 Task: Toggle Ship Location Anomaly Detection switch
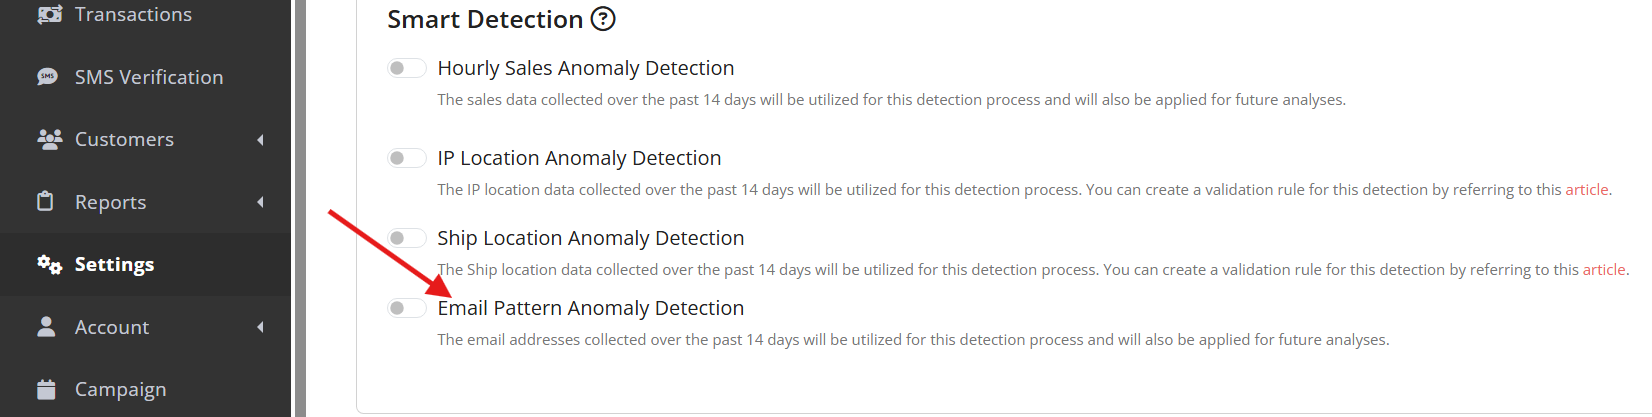[406, 238]
